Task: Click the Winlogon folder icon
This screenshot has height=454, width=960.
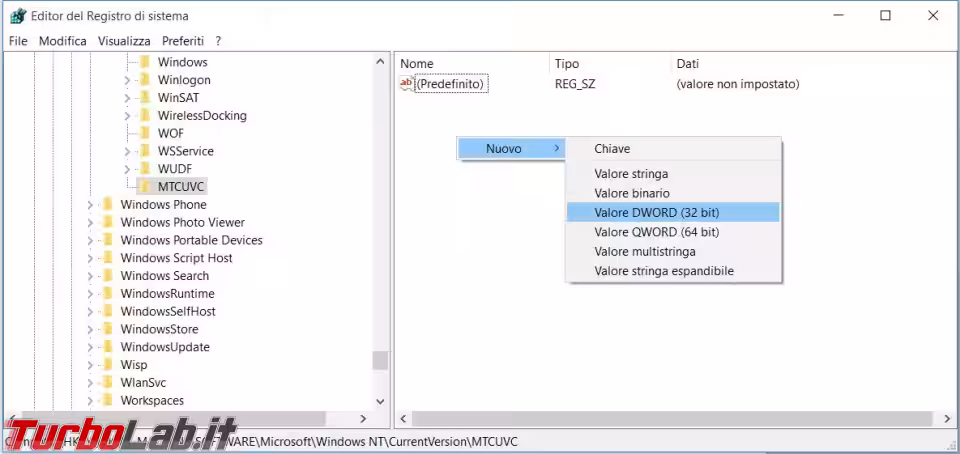Action: pos(145,80)
